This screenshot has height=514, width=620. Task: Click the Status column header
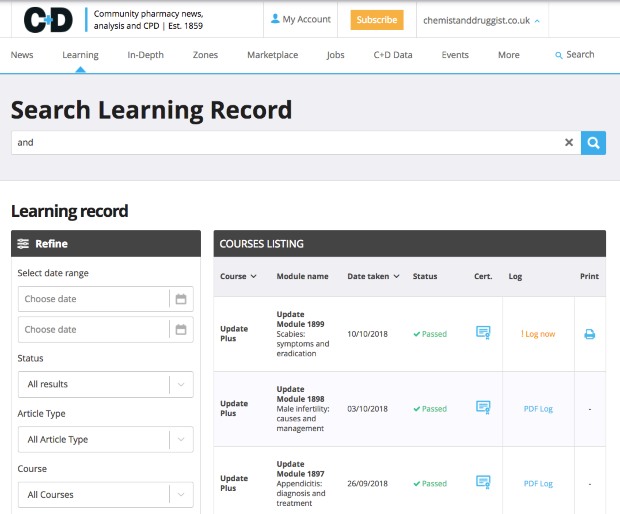coord(425,276)
